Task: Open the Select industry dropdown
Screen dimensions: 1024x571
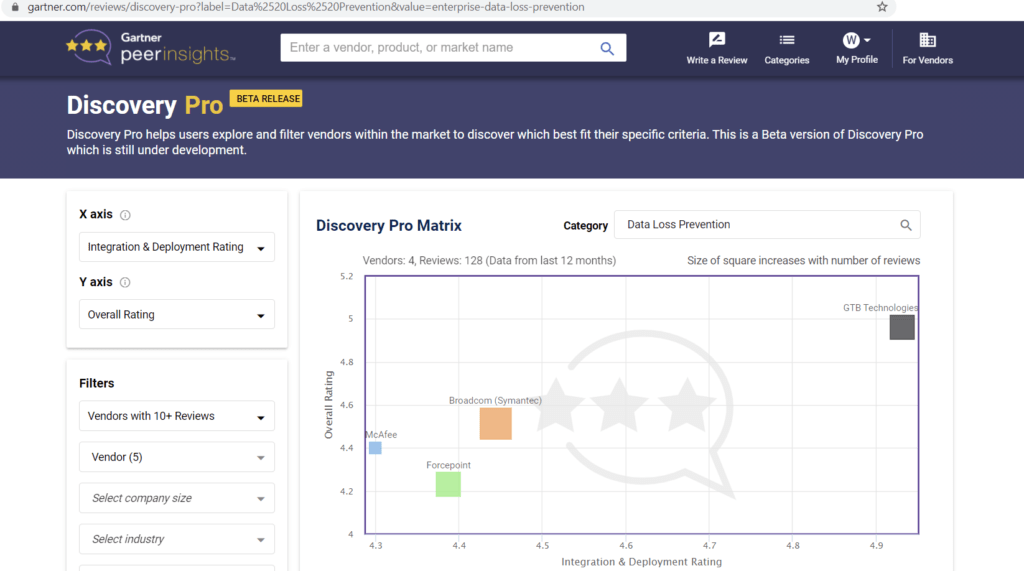Action: (176, 539)
